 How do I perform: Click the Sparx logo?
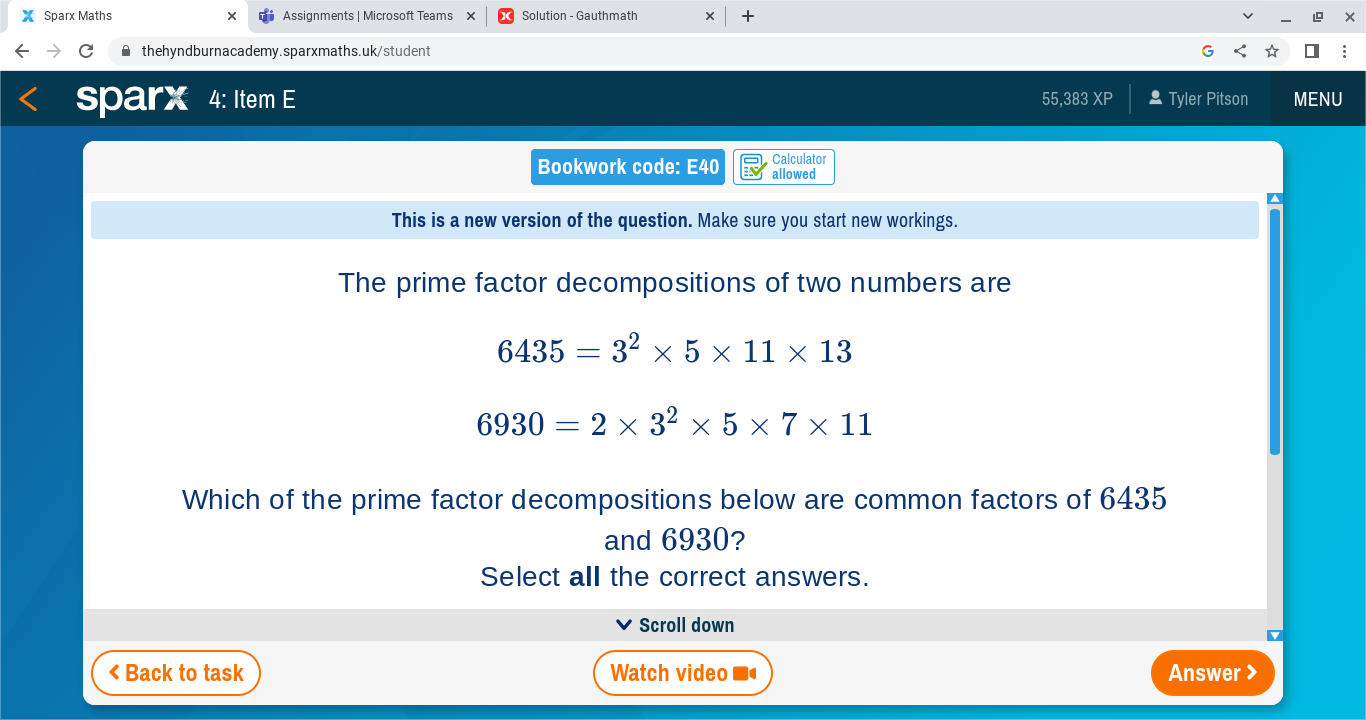coord(131,98)
